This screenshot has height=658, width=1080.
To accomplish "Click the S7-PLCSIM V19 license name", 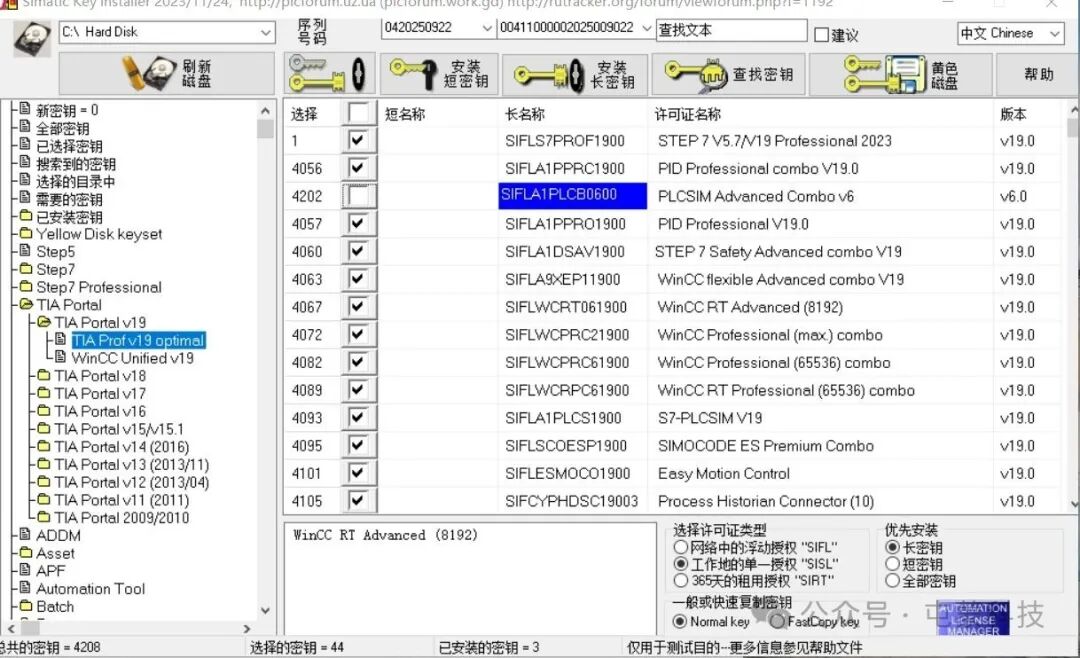I will click(709, 418).
